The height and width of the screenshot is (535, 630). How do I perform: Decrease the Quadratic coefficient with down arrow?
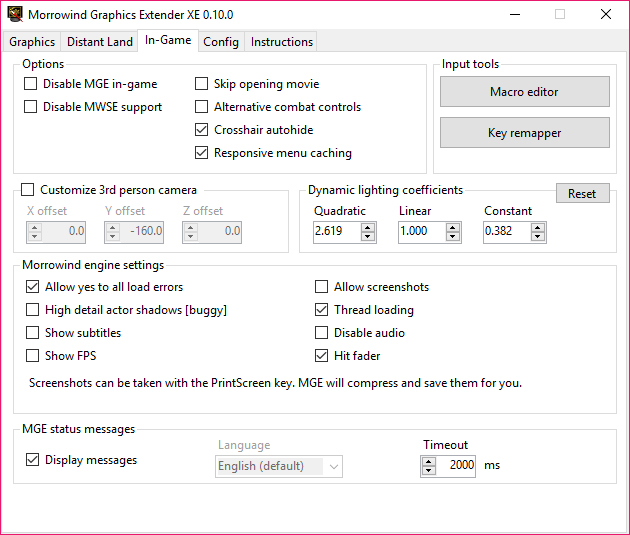(x=367, y=237)
